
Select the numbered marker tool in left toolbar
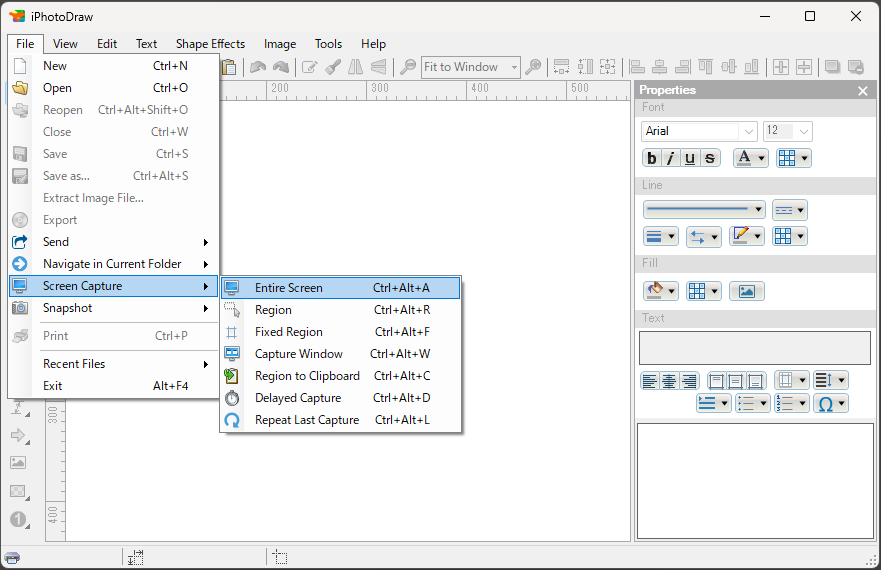point(19,519)
